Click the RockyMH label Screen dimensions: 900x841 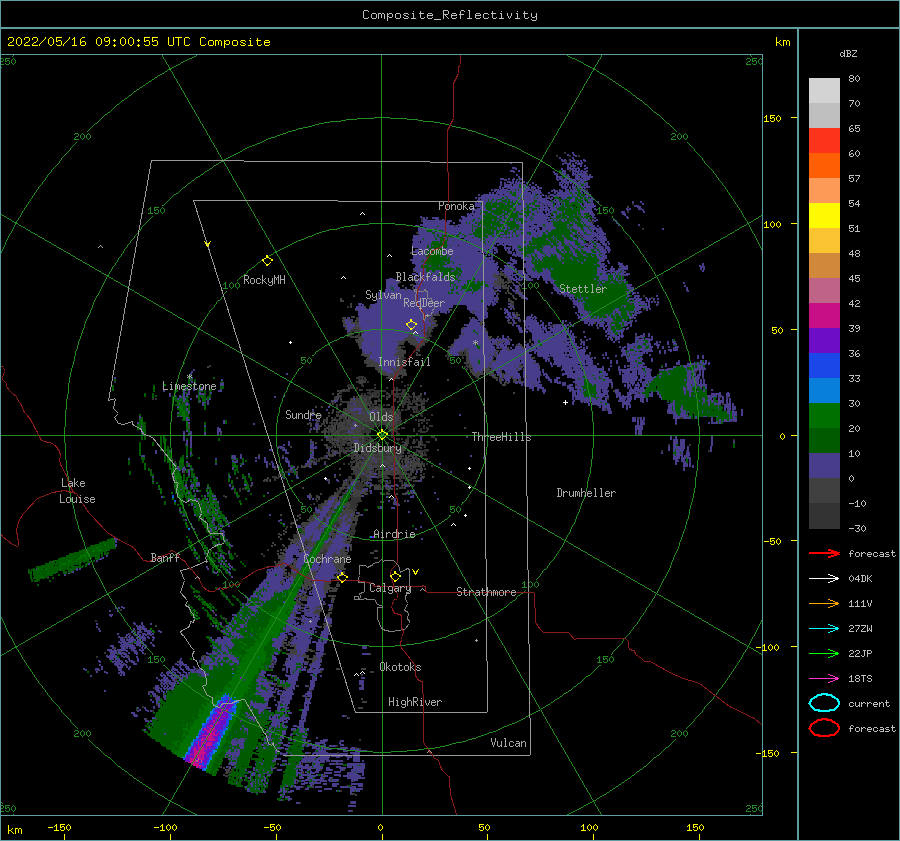tap(264, 280)
